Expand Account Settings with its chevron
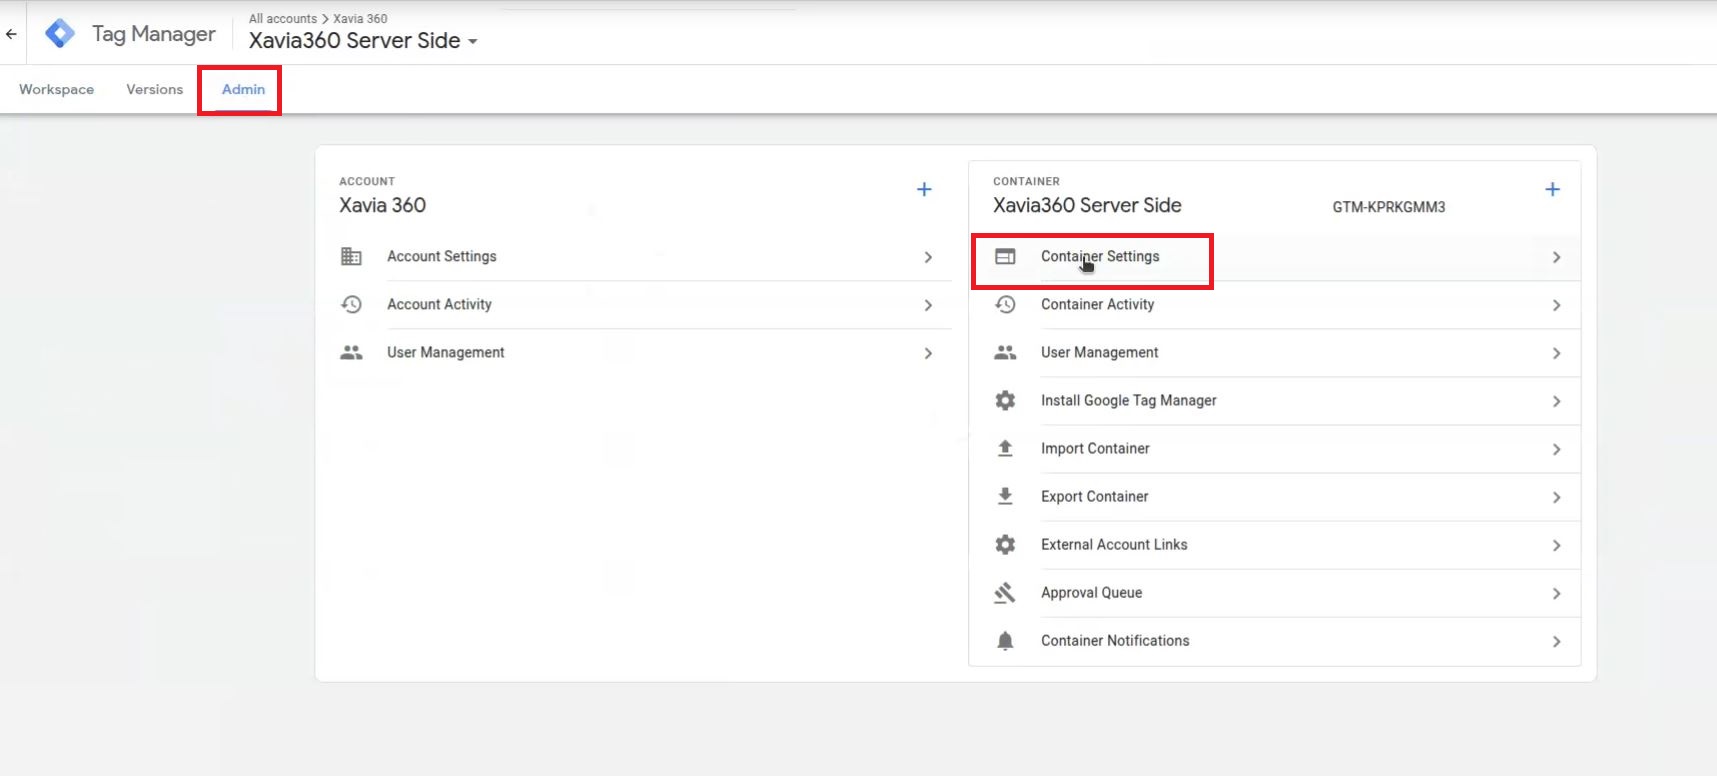Screen dimensions: 1717x776 tap(928, 257)
